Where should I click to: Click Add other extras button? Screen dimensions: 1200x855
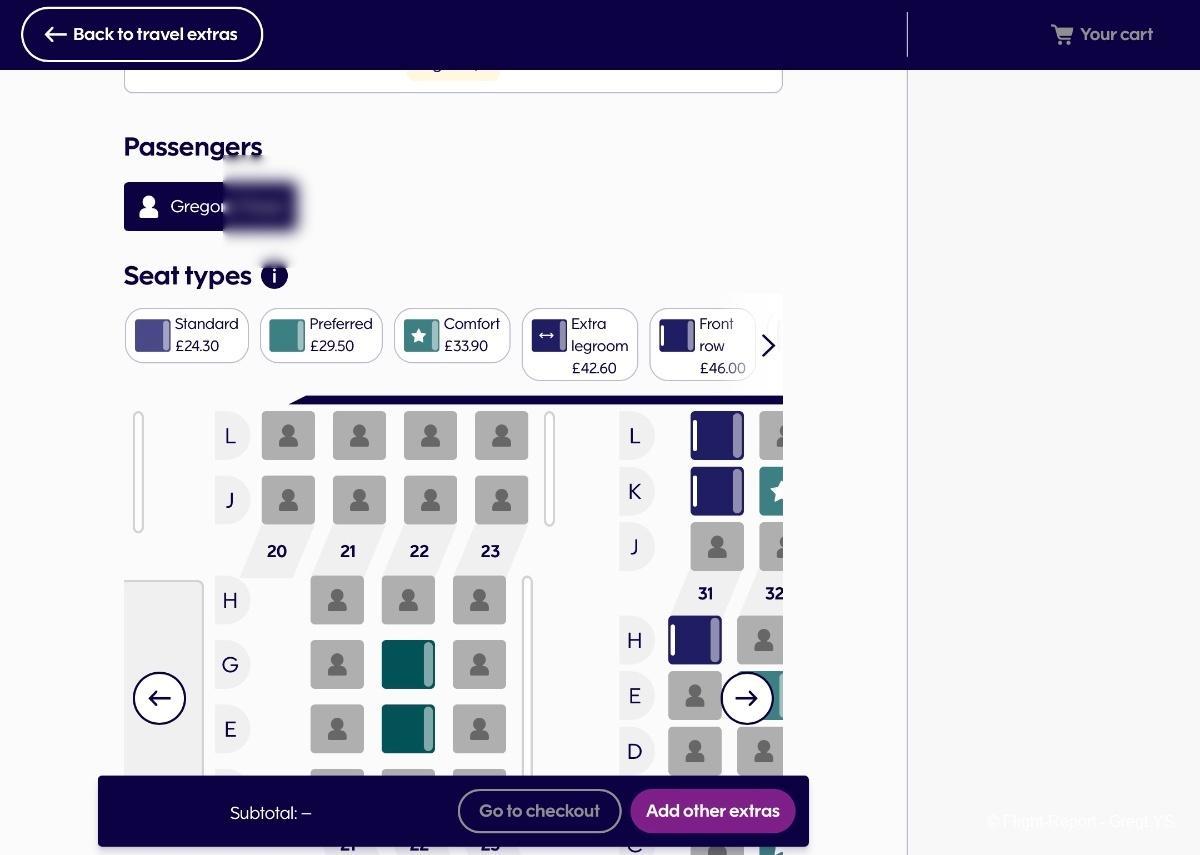[712, 811]
